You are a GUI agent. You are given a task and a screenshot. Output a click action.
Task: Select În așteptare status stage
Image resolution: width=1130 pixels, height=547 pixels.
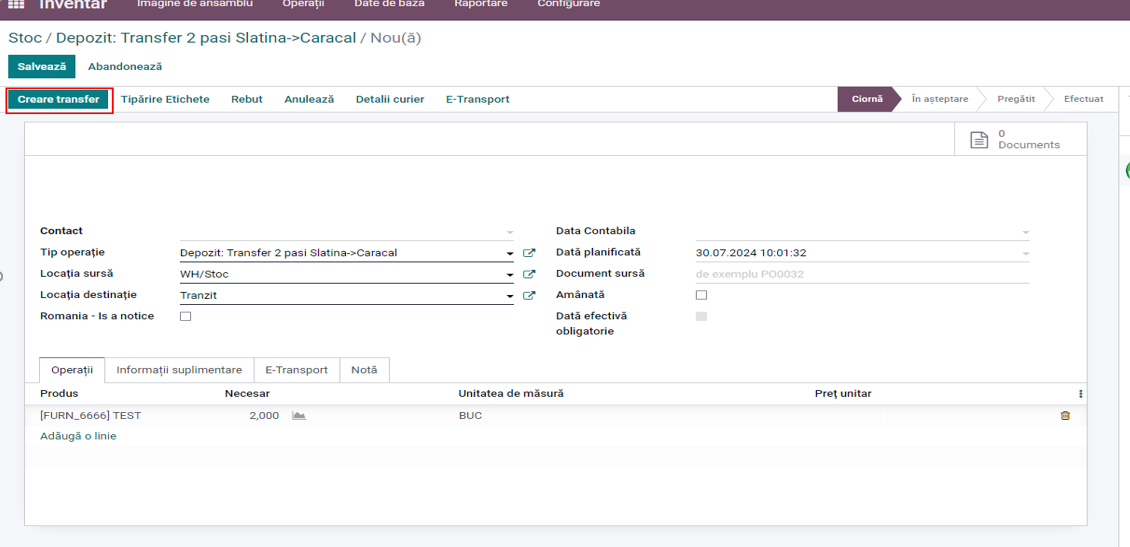point(940,99)
